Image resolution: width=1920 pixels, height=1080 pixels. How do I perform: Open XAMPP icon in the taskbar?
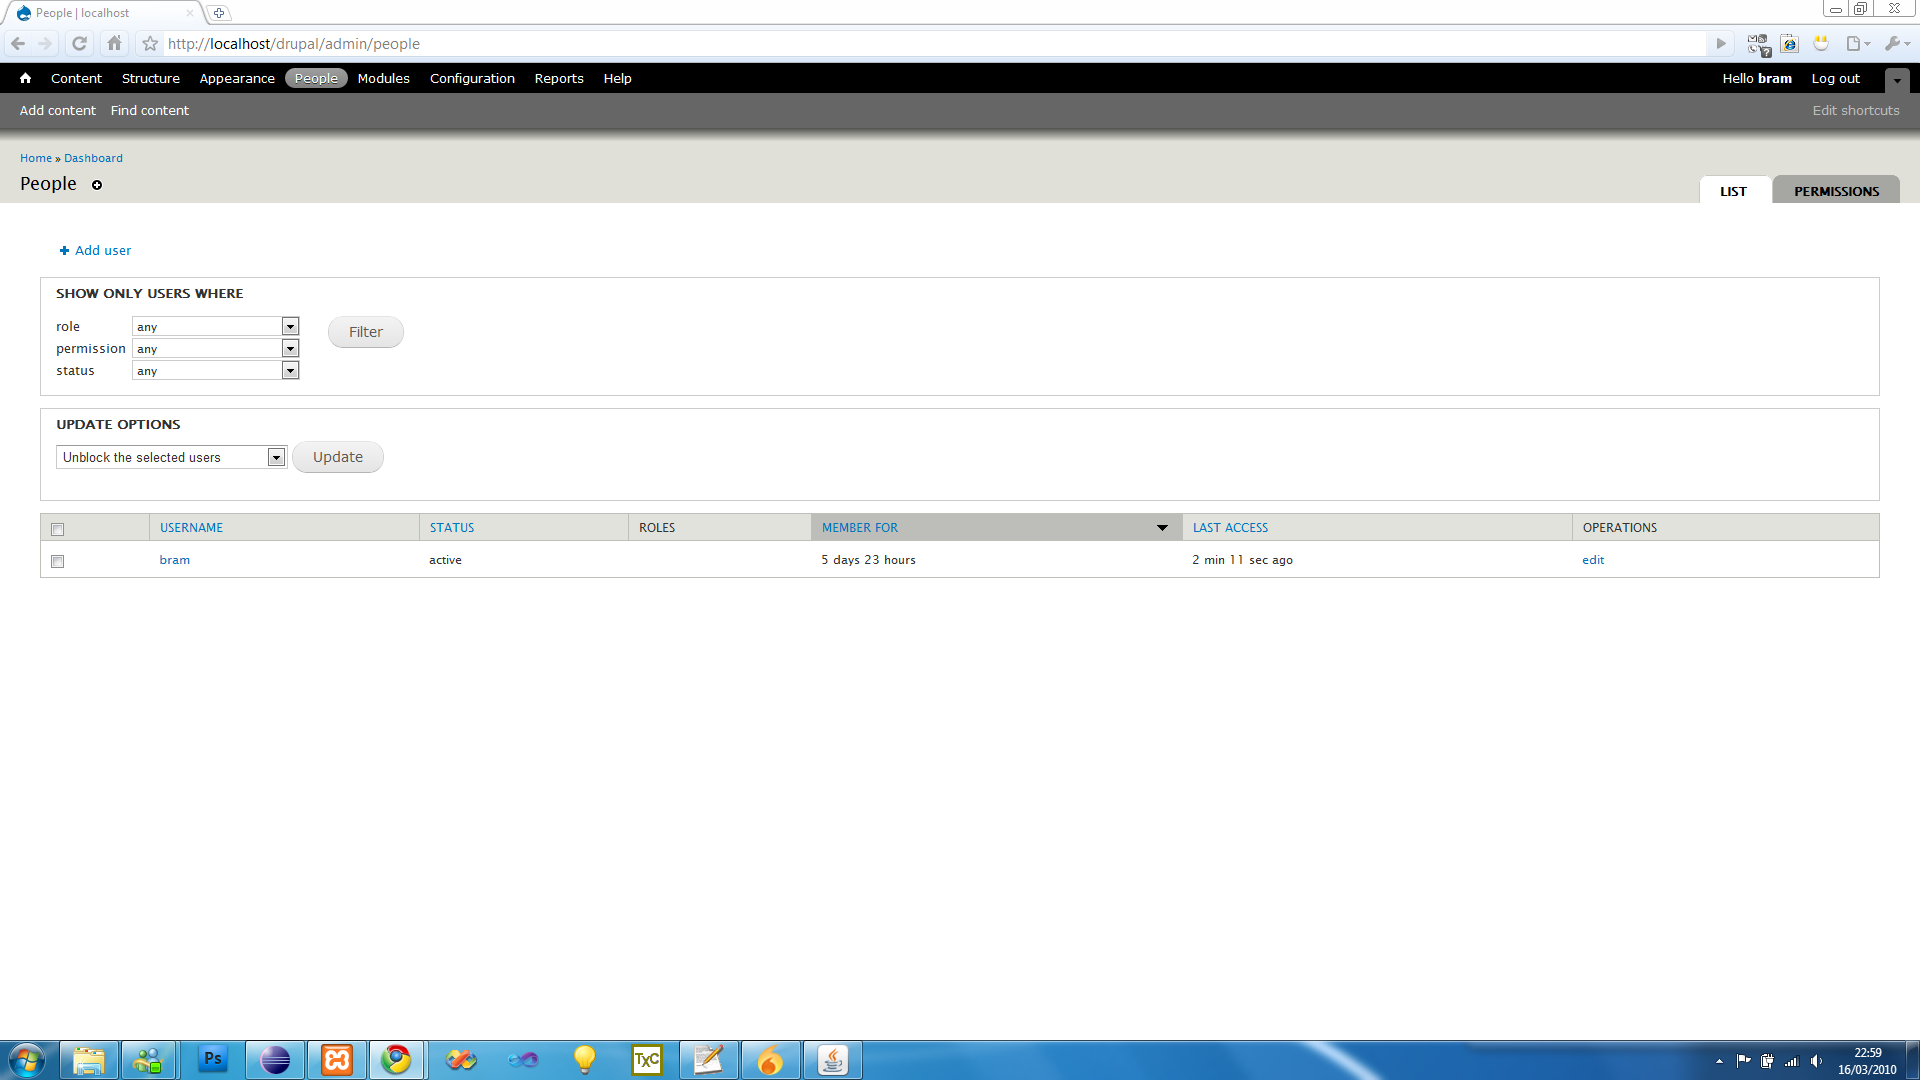coord(337,1059)
